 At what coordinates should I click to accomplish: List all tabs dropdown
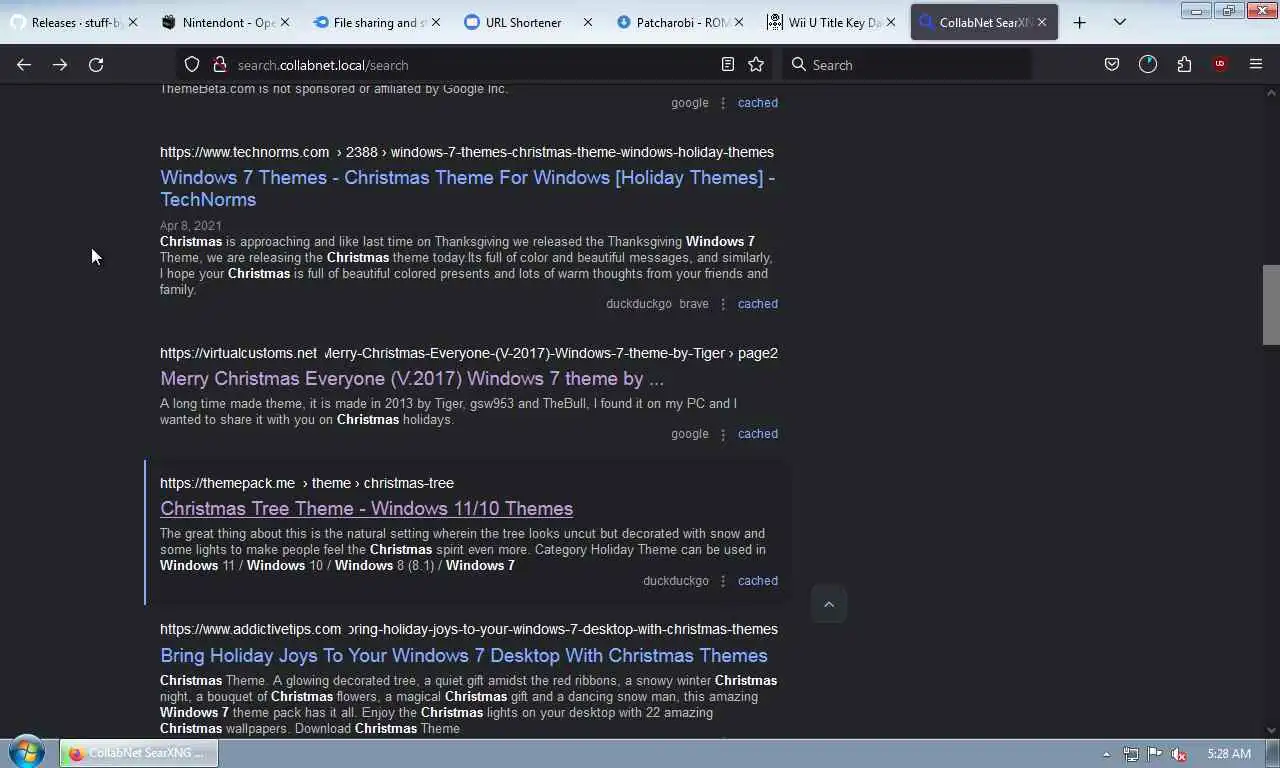pos(1120,22)
